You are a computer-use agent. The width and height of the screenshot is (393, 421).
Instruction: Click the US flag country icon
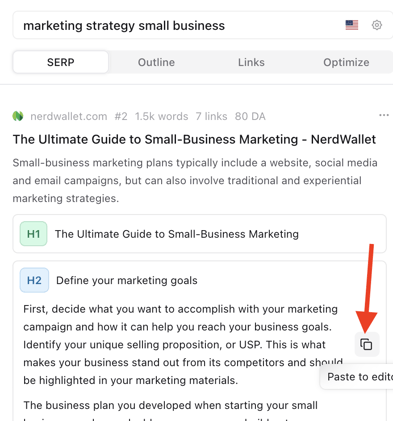pos(352,25)
